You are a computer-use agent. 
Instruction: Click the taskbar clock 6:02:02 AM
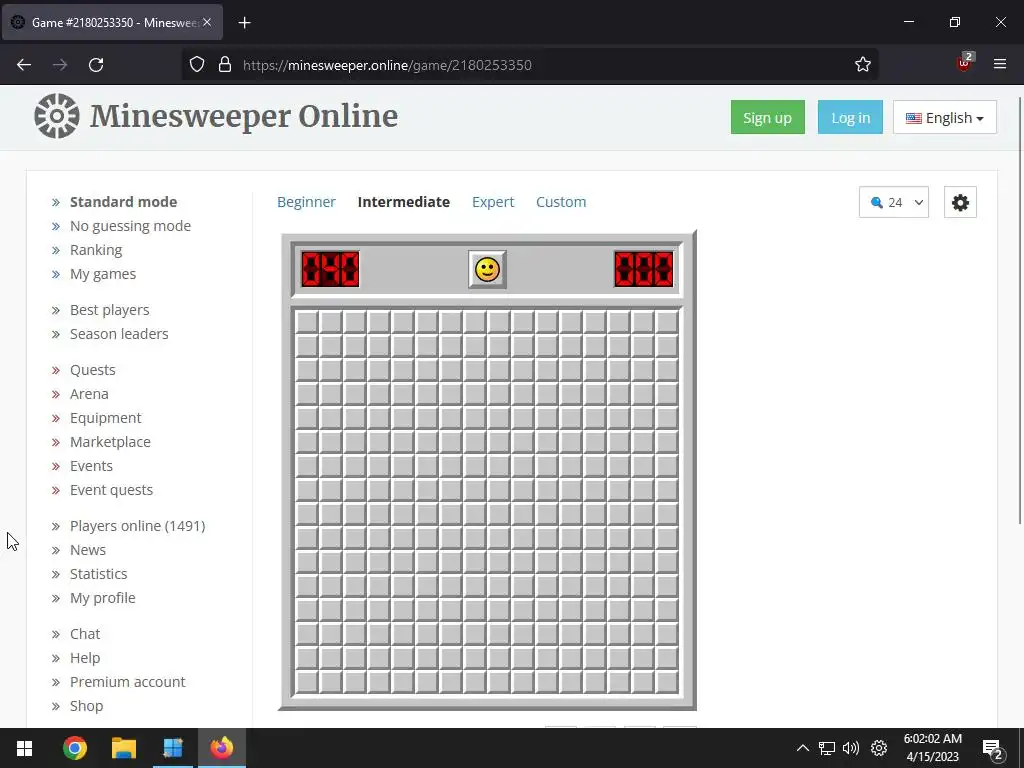(x=933, y=739)
